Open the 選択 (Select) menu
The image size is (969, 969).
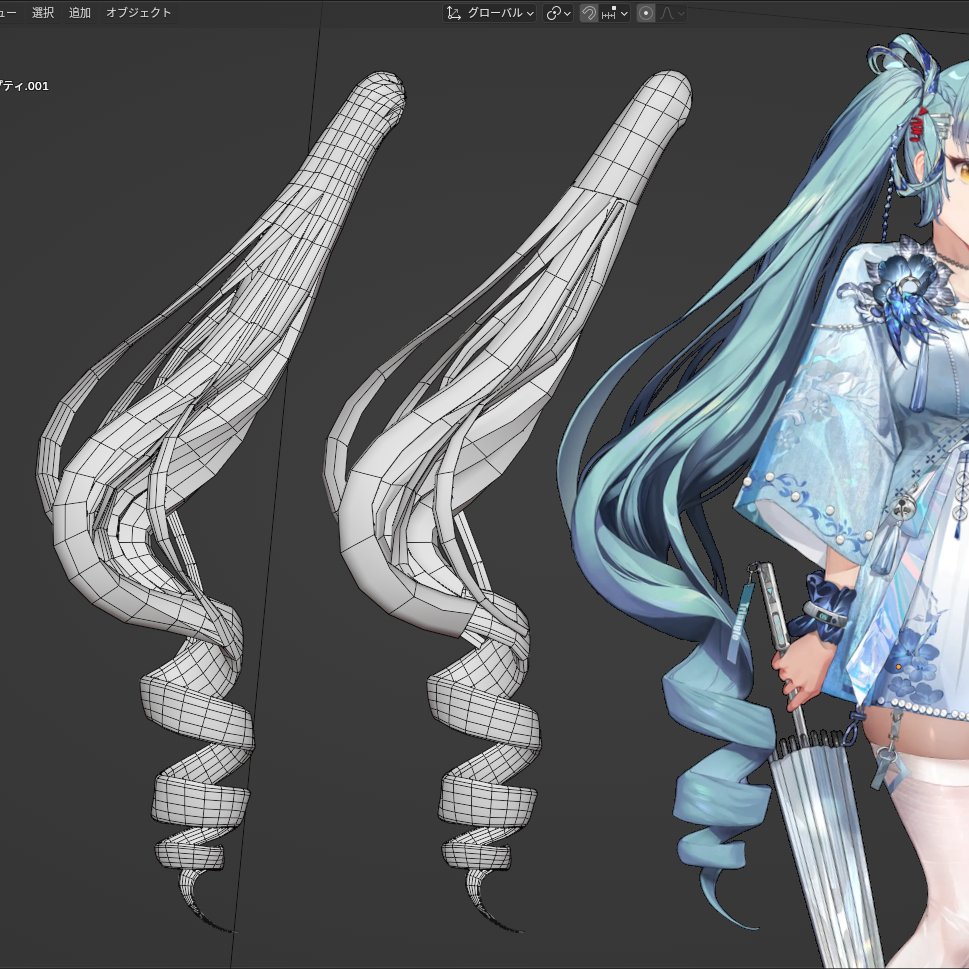point(43,12)
